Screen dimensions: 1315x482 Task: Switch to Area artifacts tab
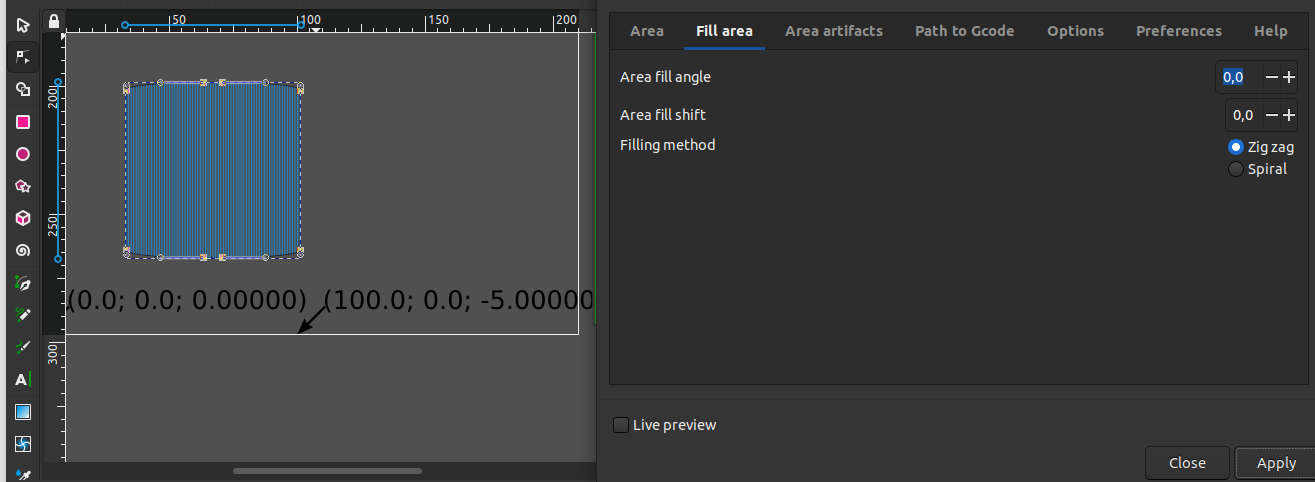[x=834, y=31]
